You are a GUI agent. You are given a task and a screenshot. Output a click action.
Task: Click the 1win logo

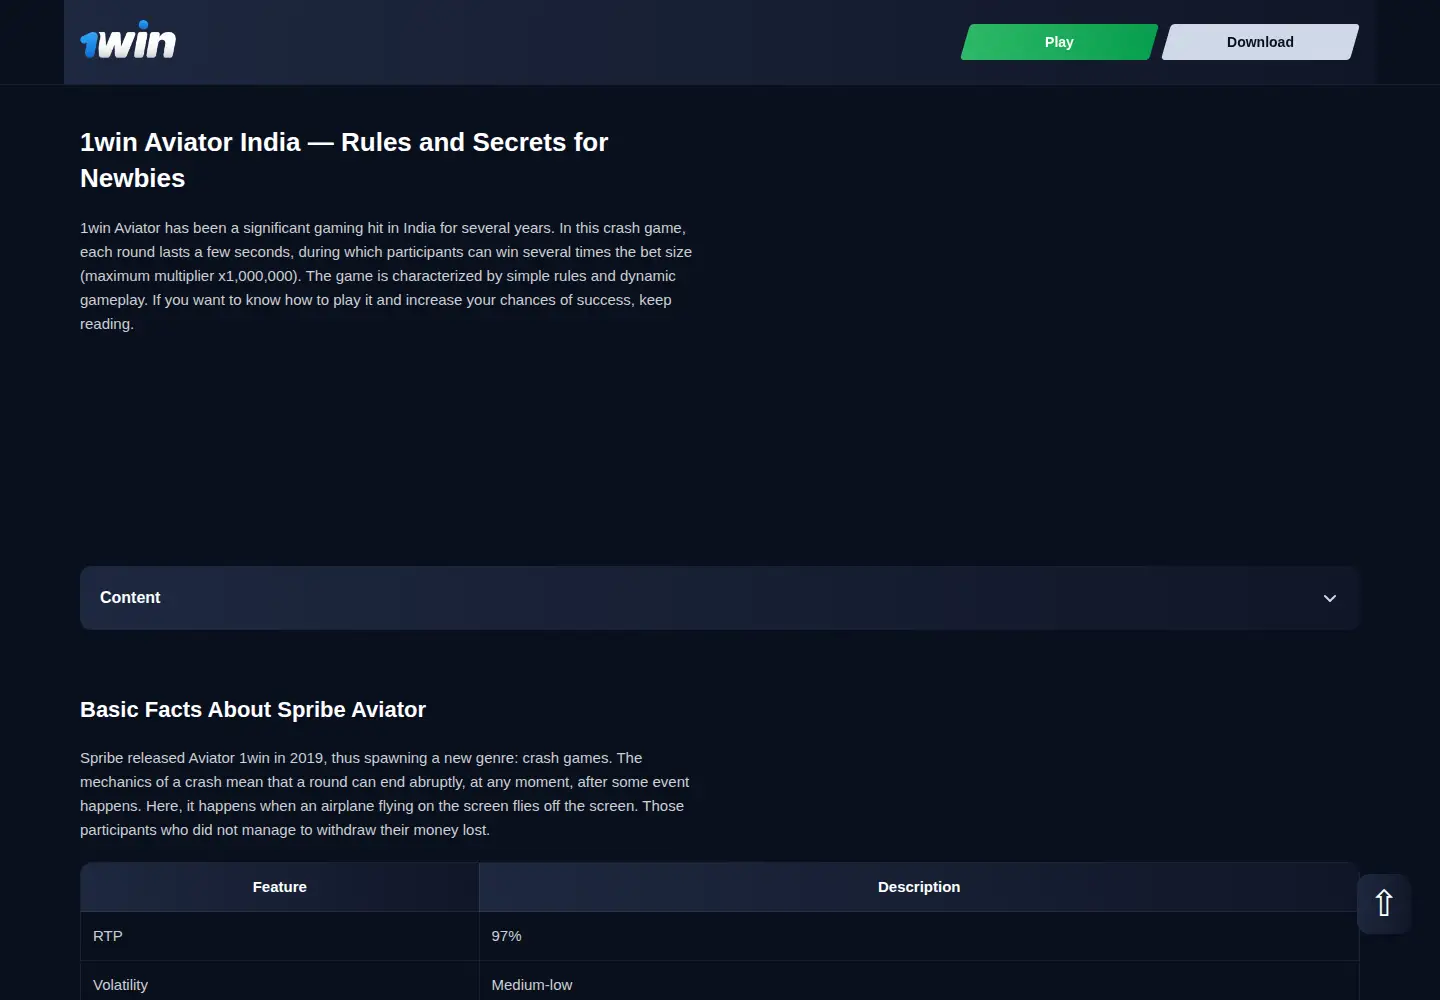(128, 41)
